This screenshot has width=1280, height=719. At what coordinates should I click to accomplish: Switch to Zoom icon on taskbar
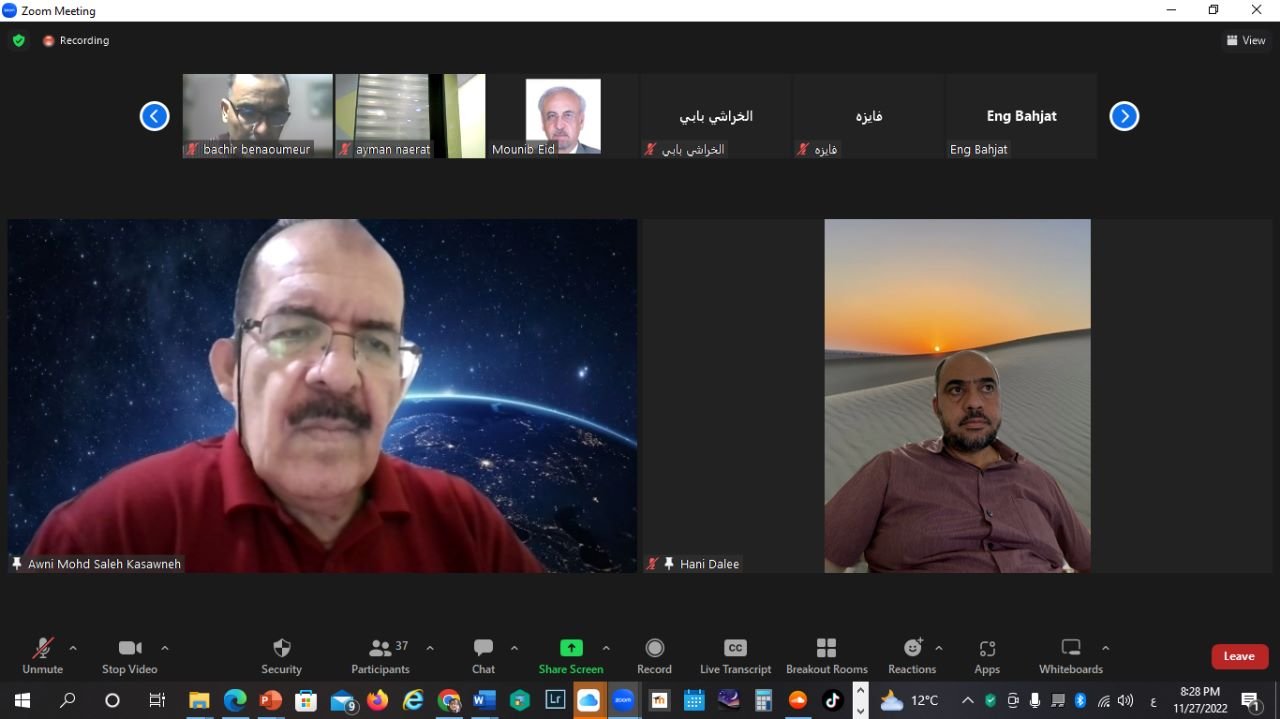click(623, 701)
